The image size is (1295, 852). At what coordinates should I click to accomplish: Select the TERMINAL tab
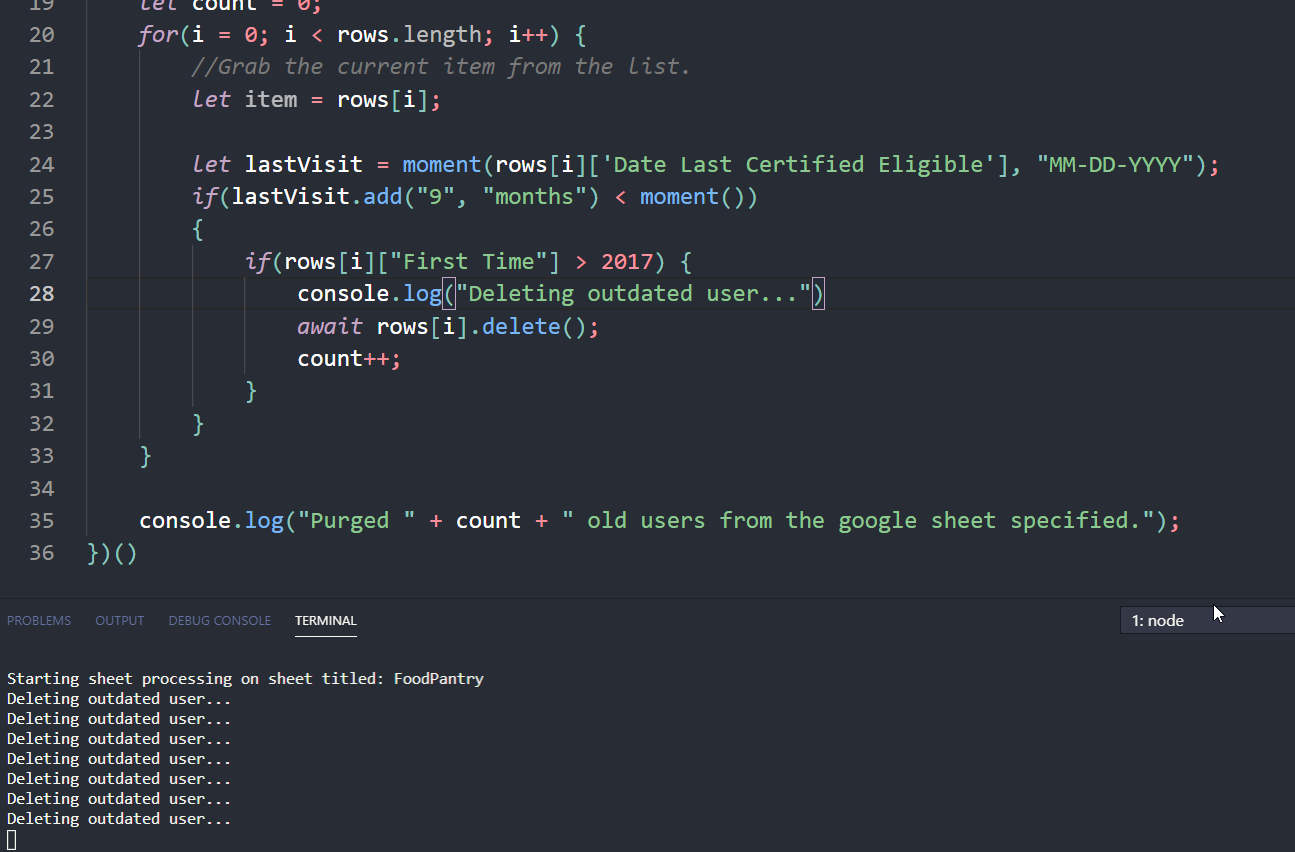click(325, 620)
